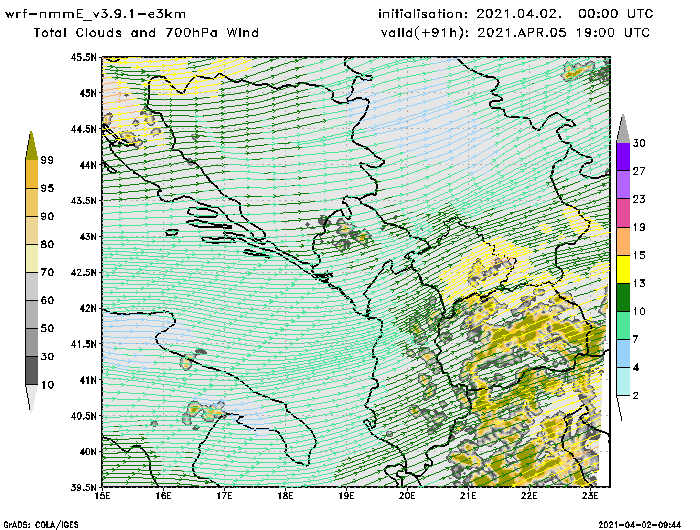The height and width of the screenshot is (530, 700).
Task: Click the 17E longitude label
Action: pos(225,496)
